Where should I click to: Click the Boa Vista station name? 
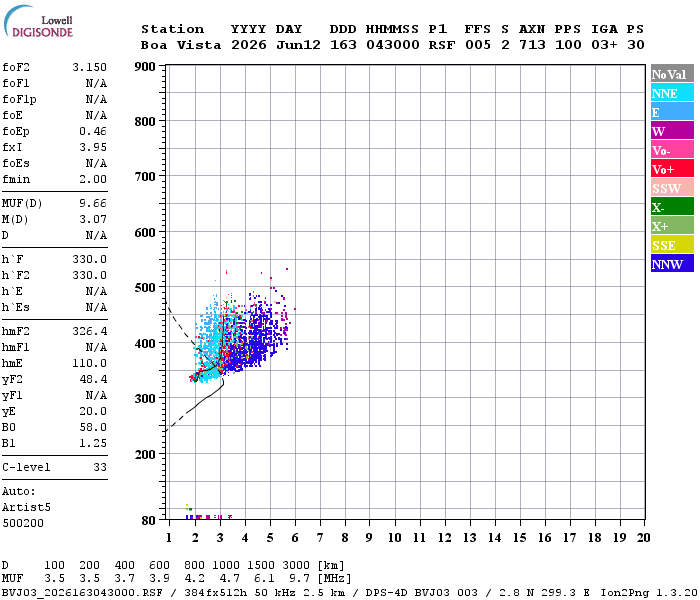point(181,45)
